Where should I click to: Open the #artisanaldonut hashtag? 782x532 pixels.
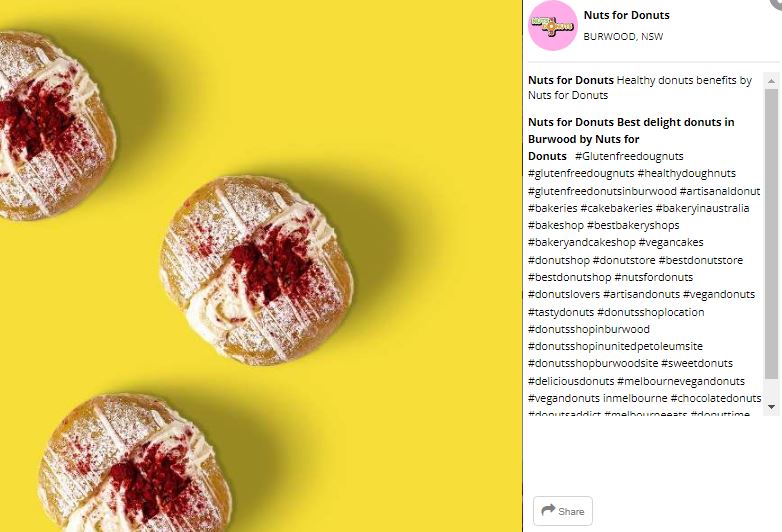720,191
